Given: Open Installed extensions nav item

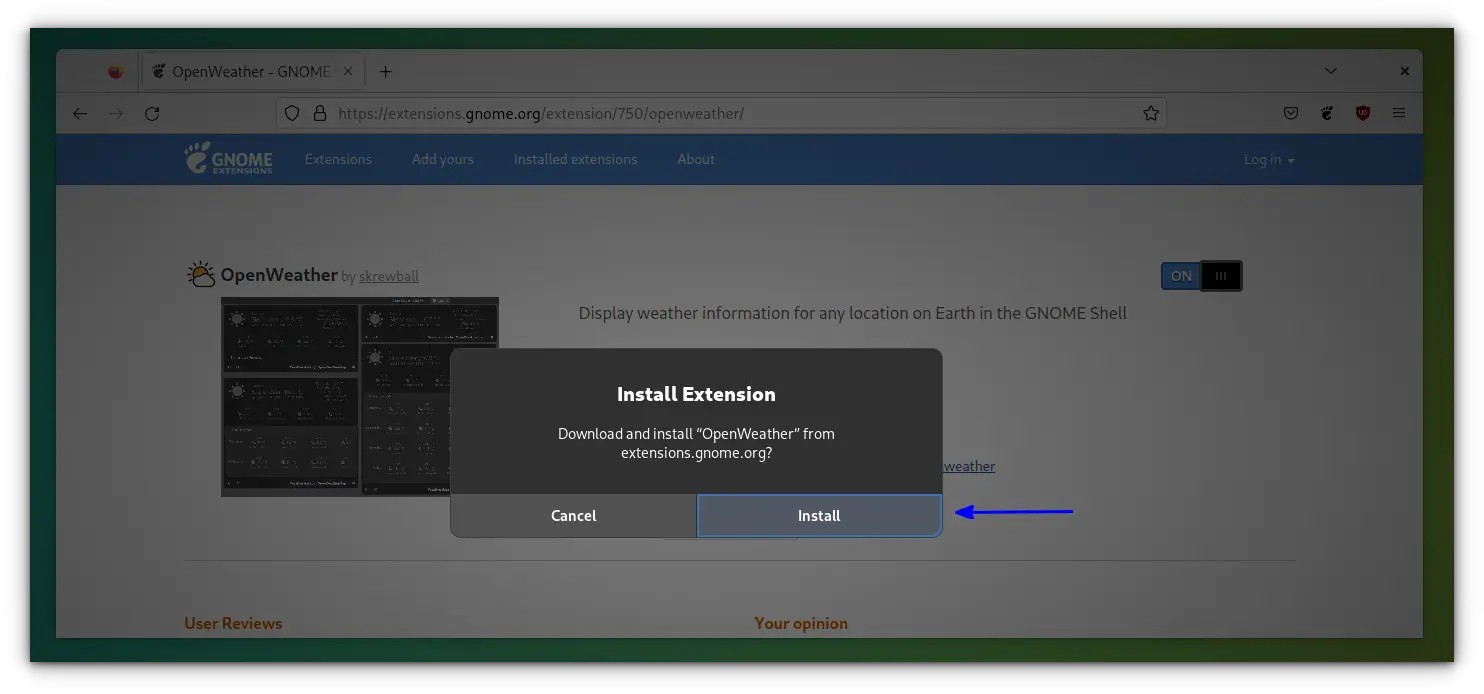Looking at the screenshot, I should [575, 159].
